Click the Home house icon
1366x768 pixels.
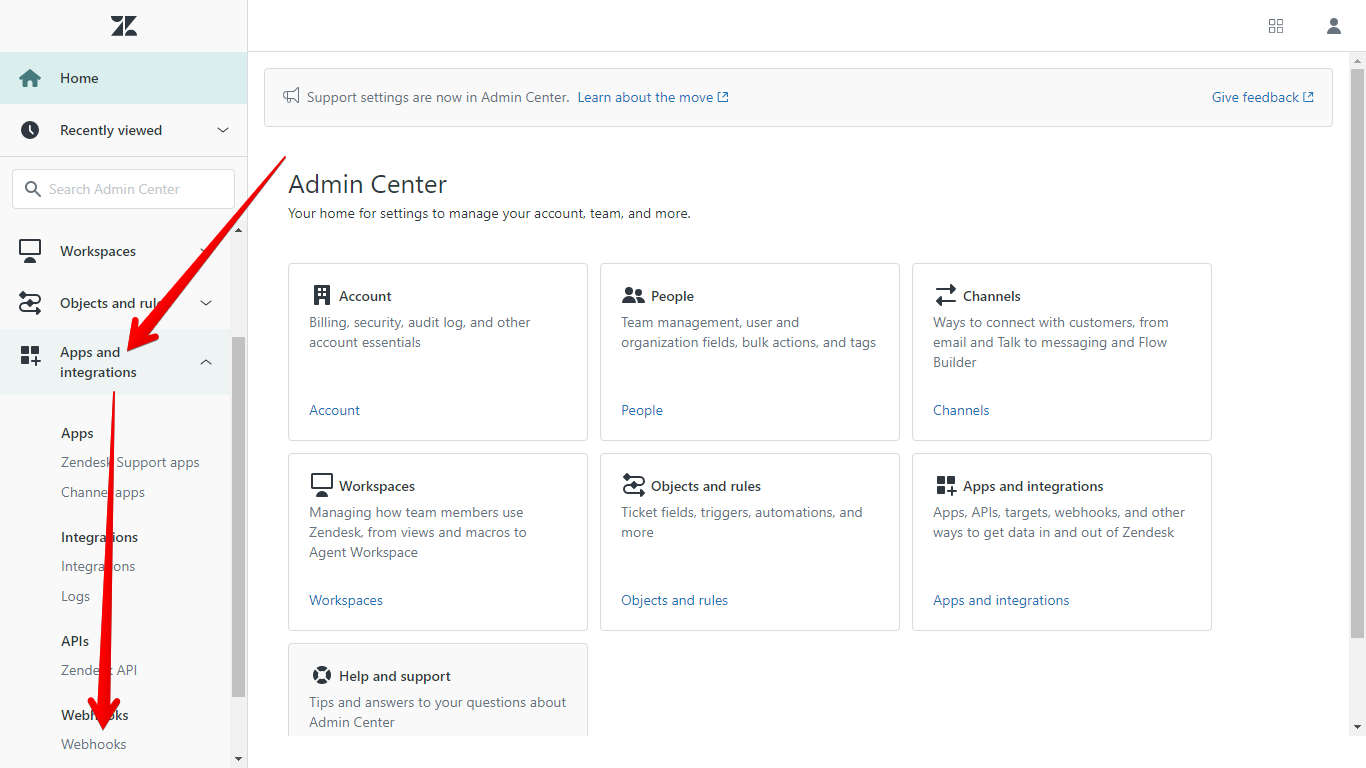click(x=30, y=78)
